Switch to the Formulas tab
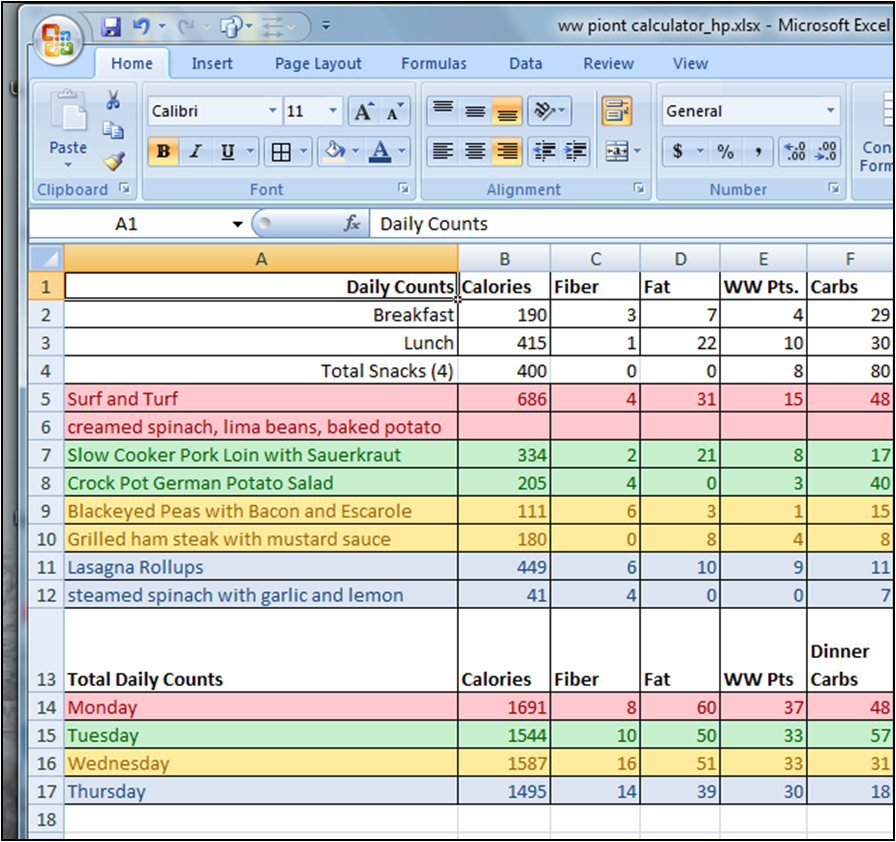 [434, 63]
